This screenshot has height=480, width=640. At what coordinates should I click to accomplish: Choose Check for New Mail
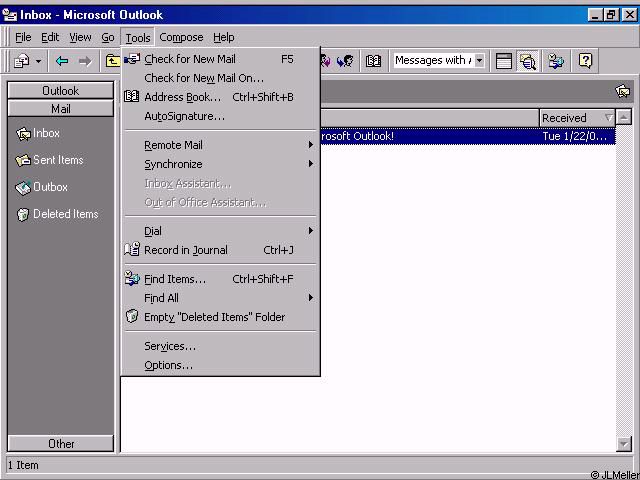[220, 59]
